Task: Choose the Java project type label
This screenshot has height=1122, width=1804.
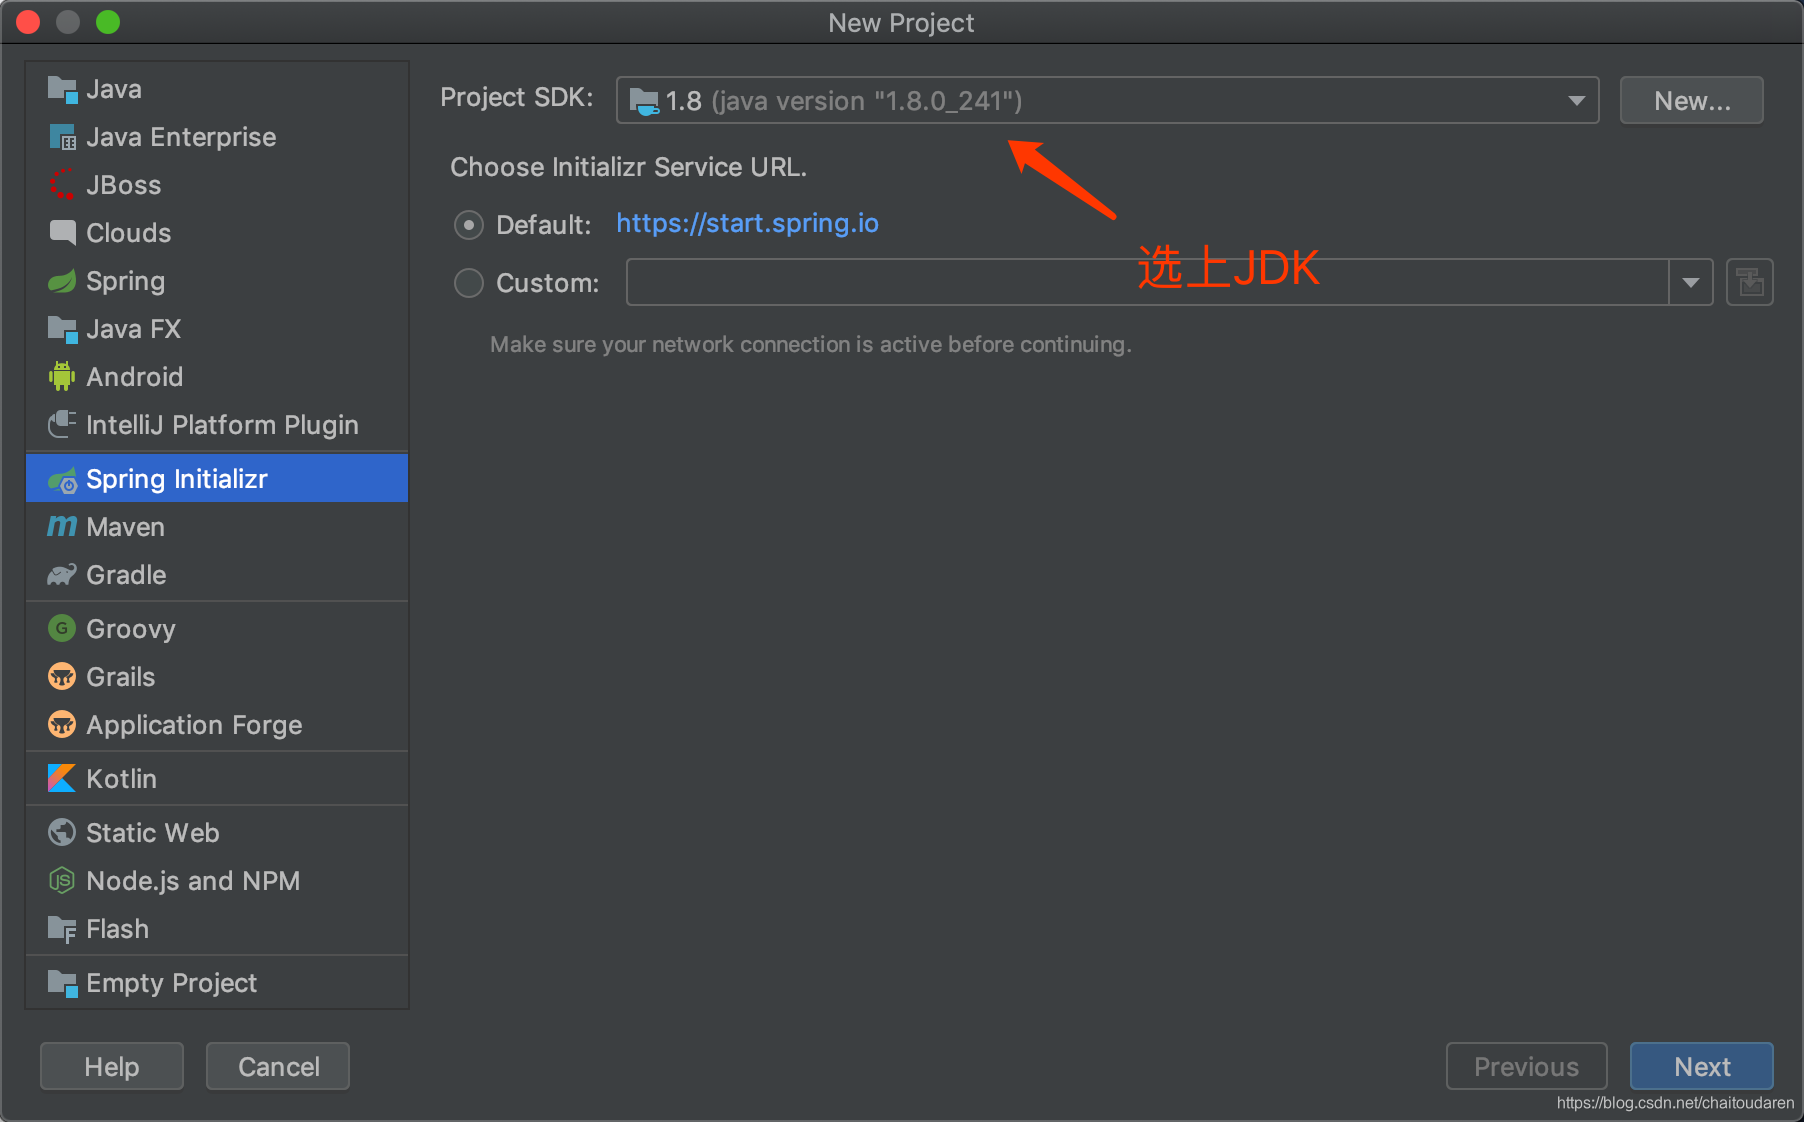Action: tap(114, 90)
